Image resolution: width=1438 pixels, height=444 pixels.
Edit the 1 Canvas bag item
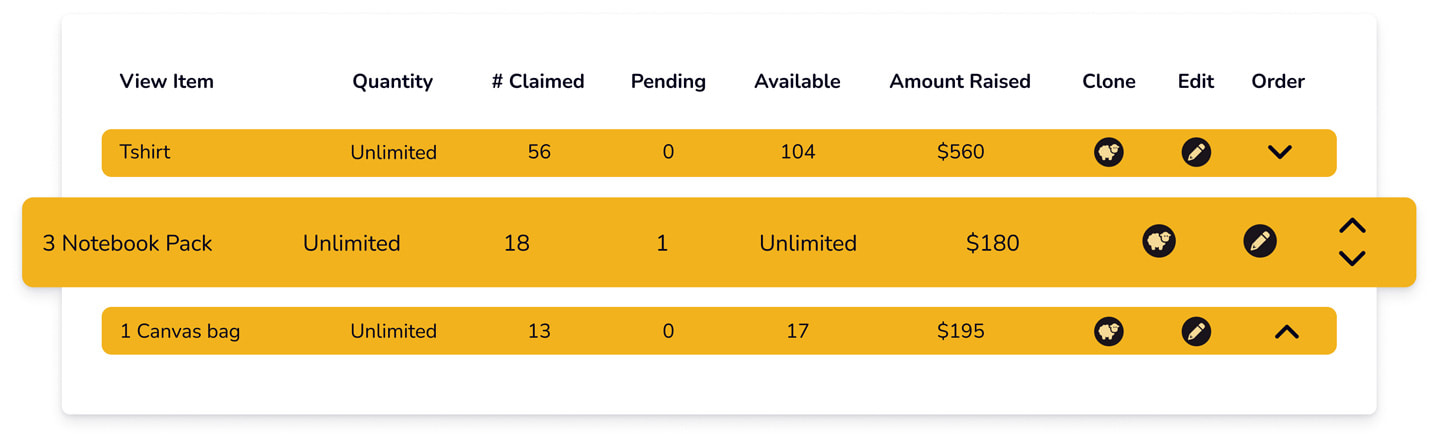click(1196, 331)
